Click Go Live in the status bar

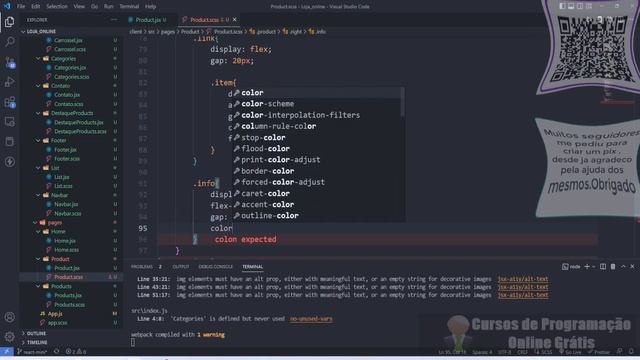[x=570, y=352]
